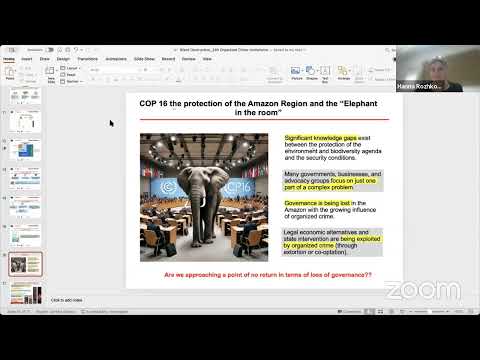Select the currently highlighted elephant slide thumbnail

[x=25, y=264]
